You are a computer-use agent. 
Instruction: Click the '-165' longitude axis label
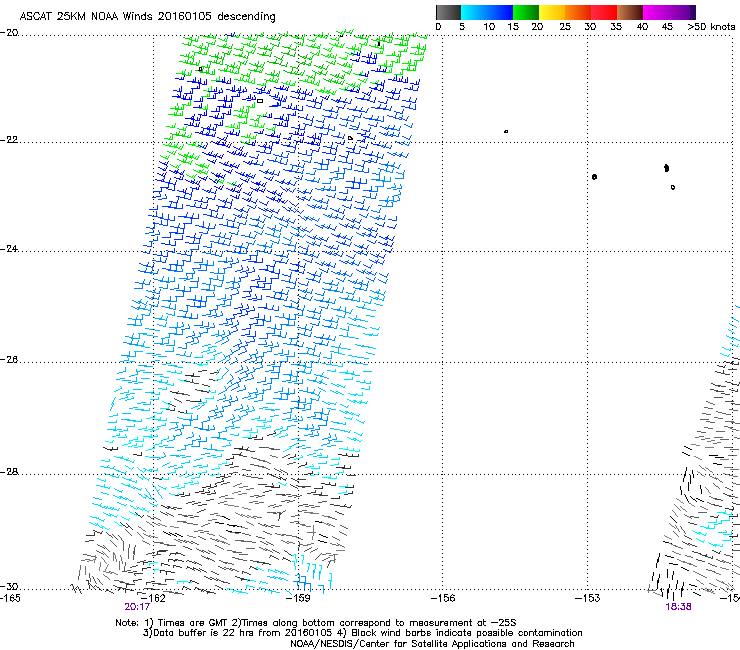click(x=10, y=598)
